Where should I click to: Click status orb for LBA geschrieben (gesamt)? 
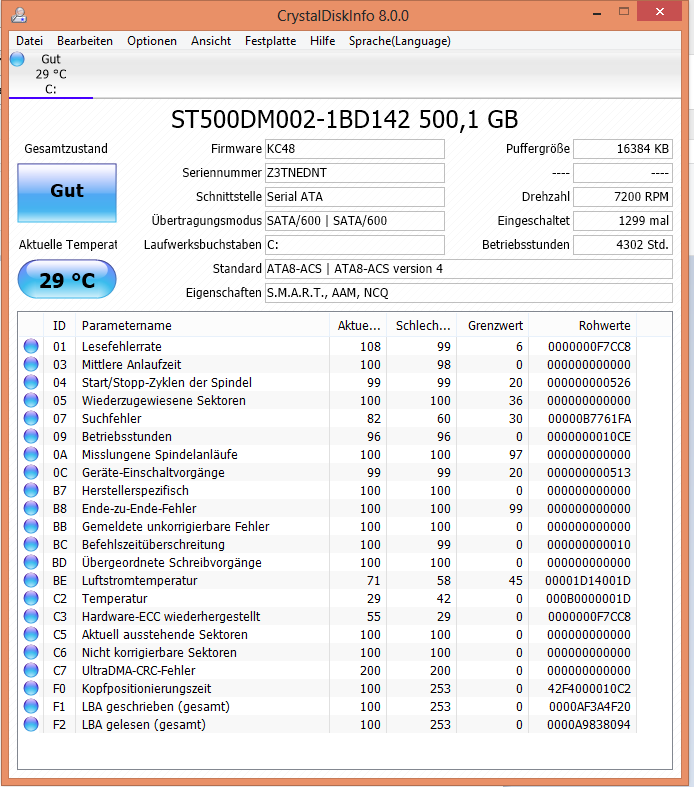pyautogui.click(x=31, y=707)
